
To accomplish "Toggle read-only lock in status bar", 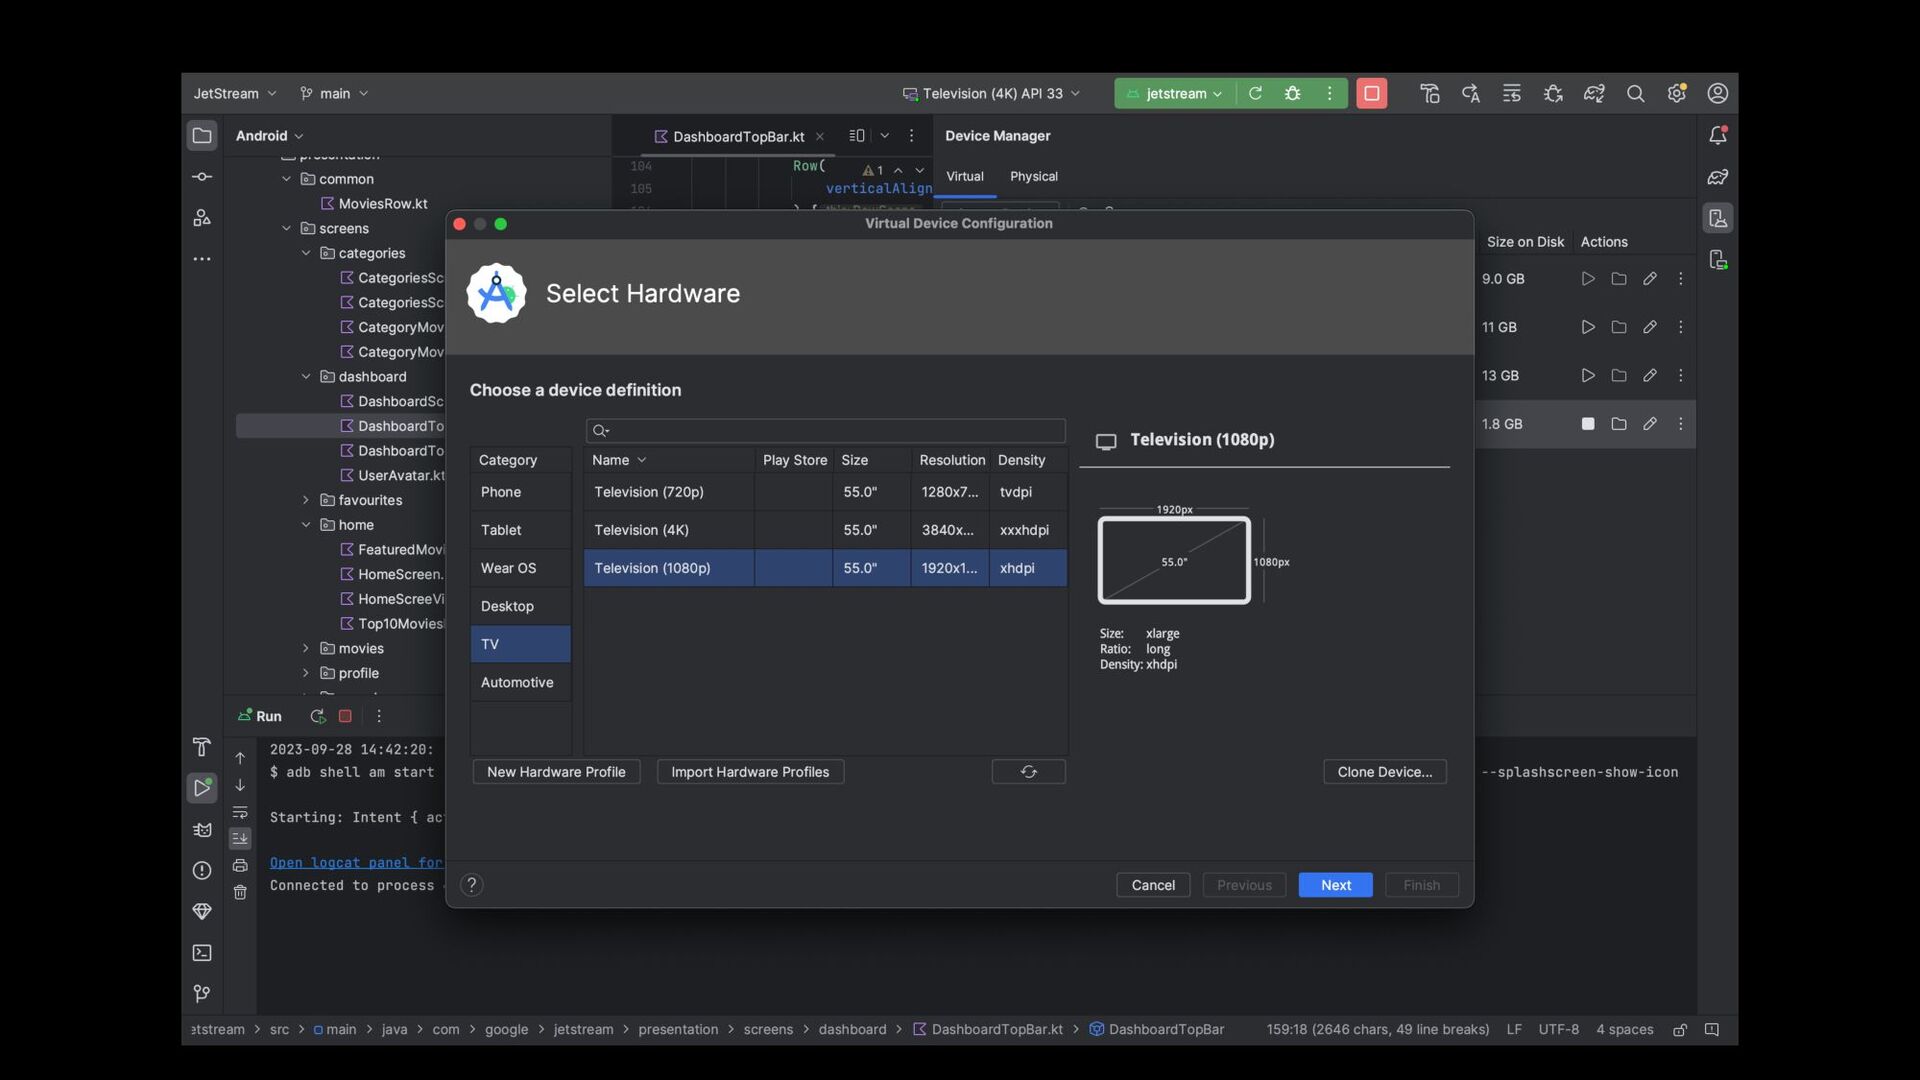I will pyautogui.click(x=1680, y=1030).
